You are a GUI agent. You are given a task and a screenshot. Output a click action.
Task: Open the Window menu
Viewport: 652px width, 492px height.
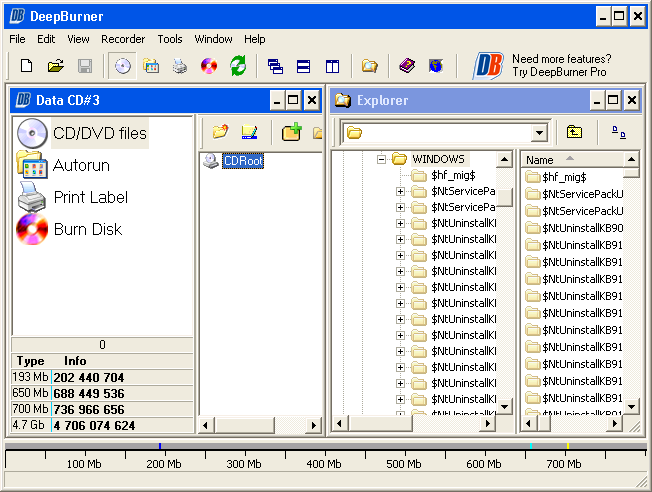[x=213, y=39]
